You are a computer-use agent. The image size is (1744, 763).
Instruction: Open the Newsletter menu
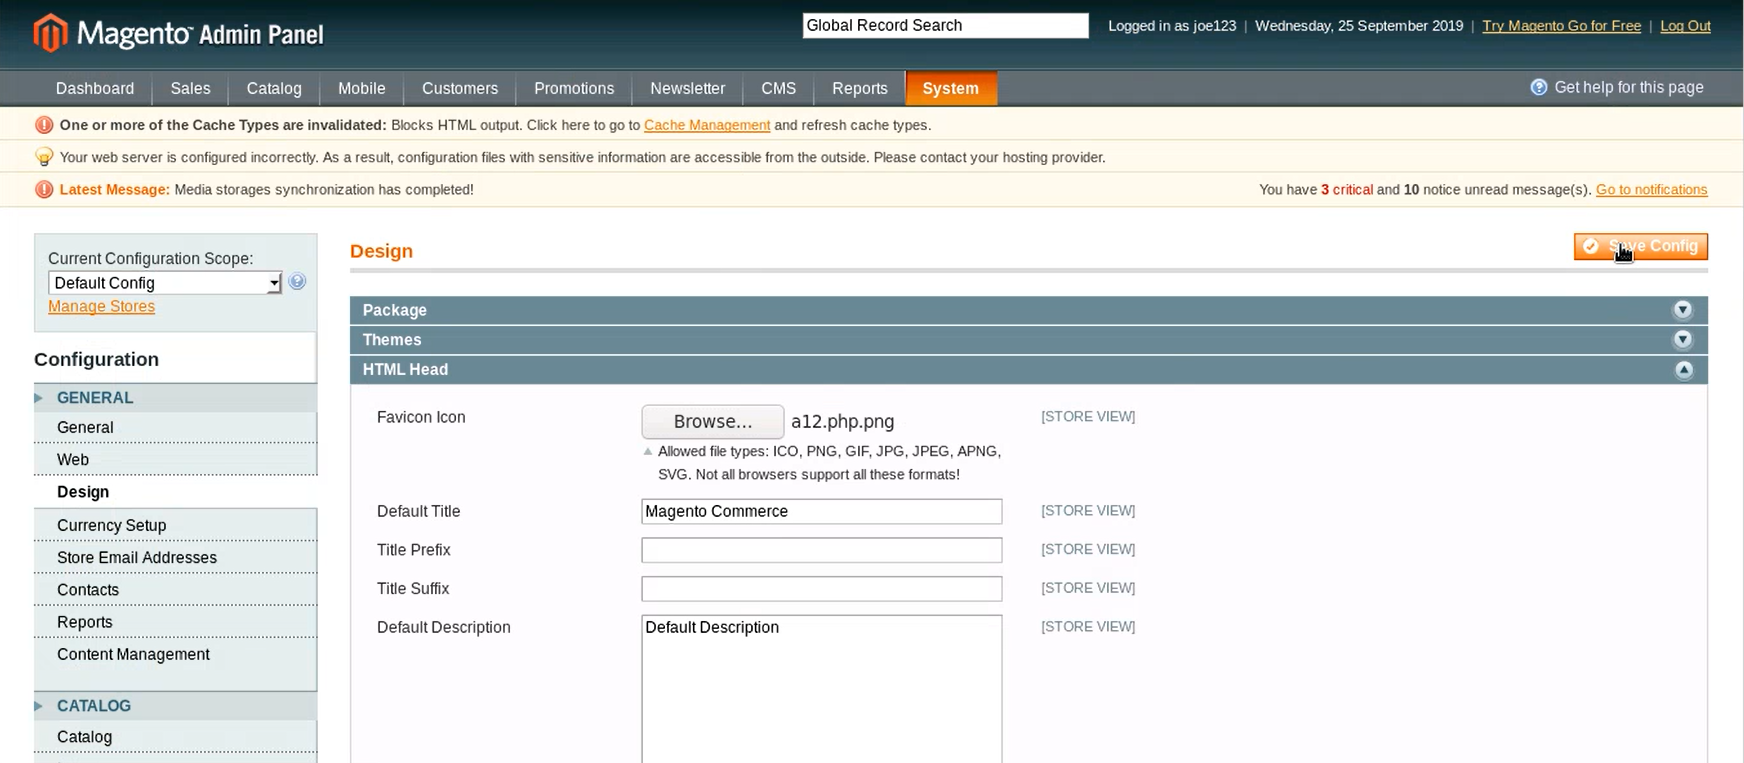(x=687, y=88)
